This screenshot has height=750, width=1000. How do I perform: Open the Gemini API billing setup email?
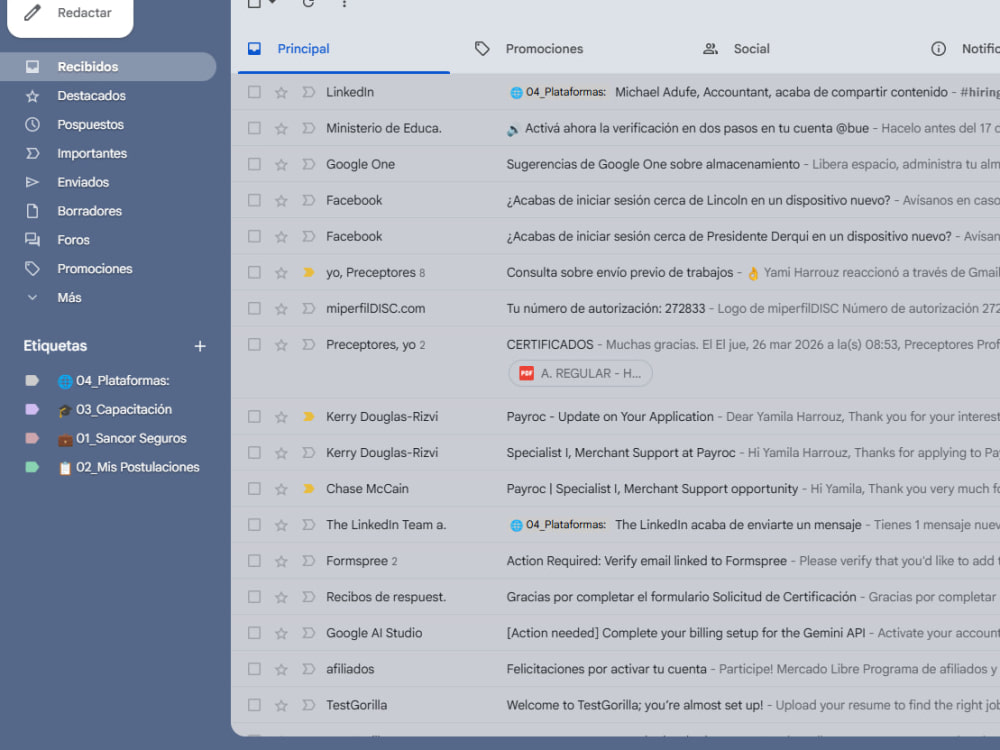click(x=615, y=633)
